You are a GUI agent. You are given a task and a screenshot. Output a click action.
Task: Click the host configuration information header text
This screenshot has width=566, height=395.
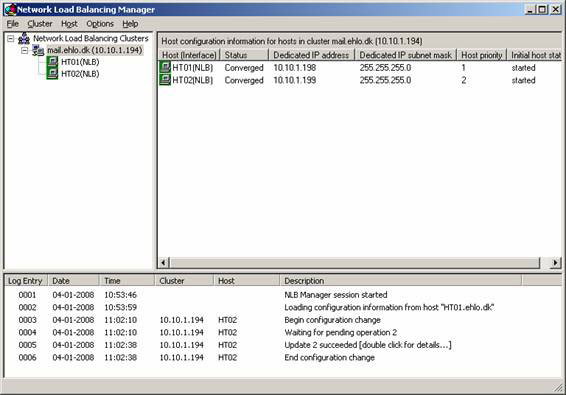(292, 42)
